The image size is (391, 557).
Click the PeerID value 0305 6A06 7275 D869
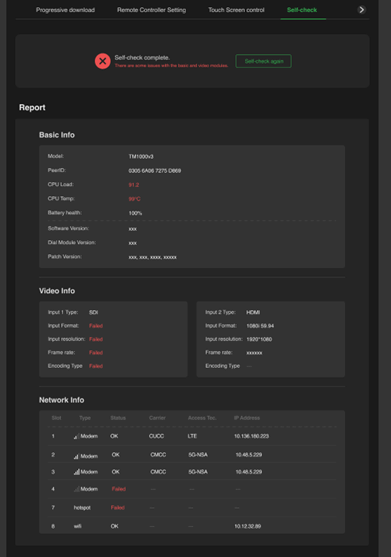154,171
